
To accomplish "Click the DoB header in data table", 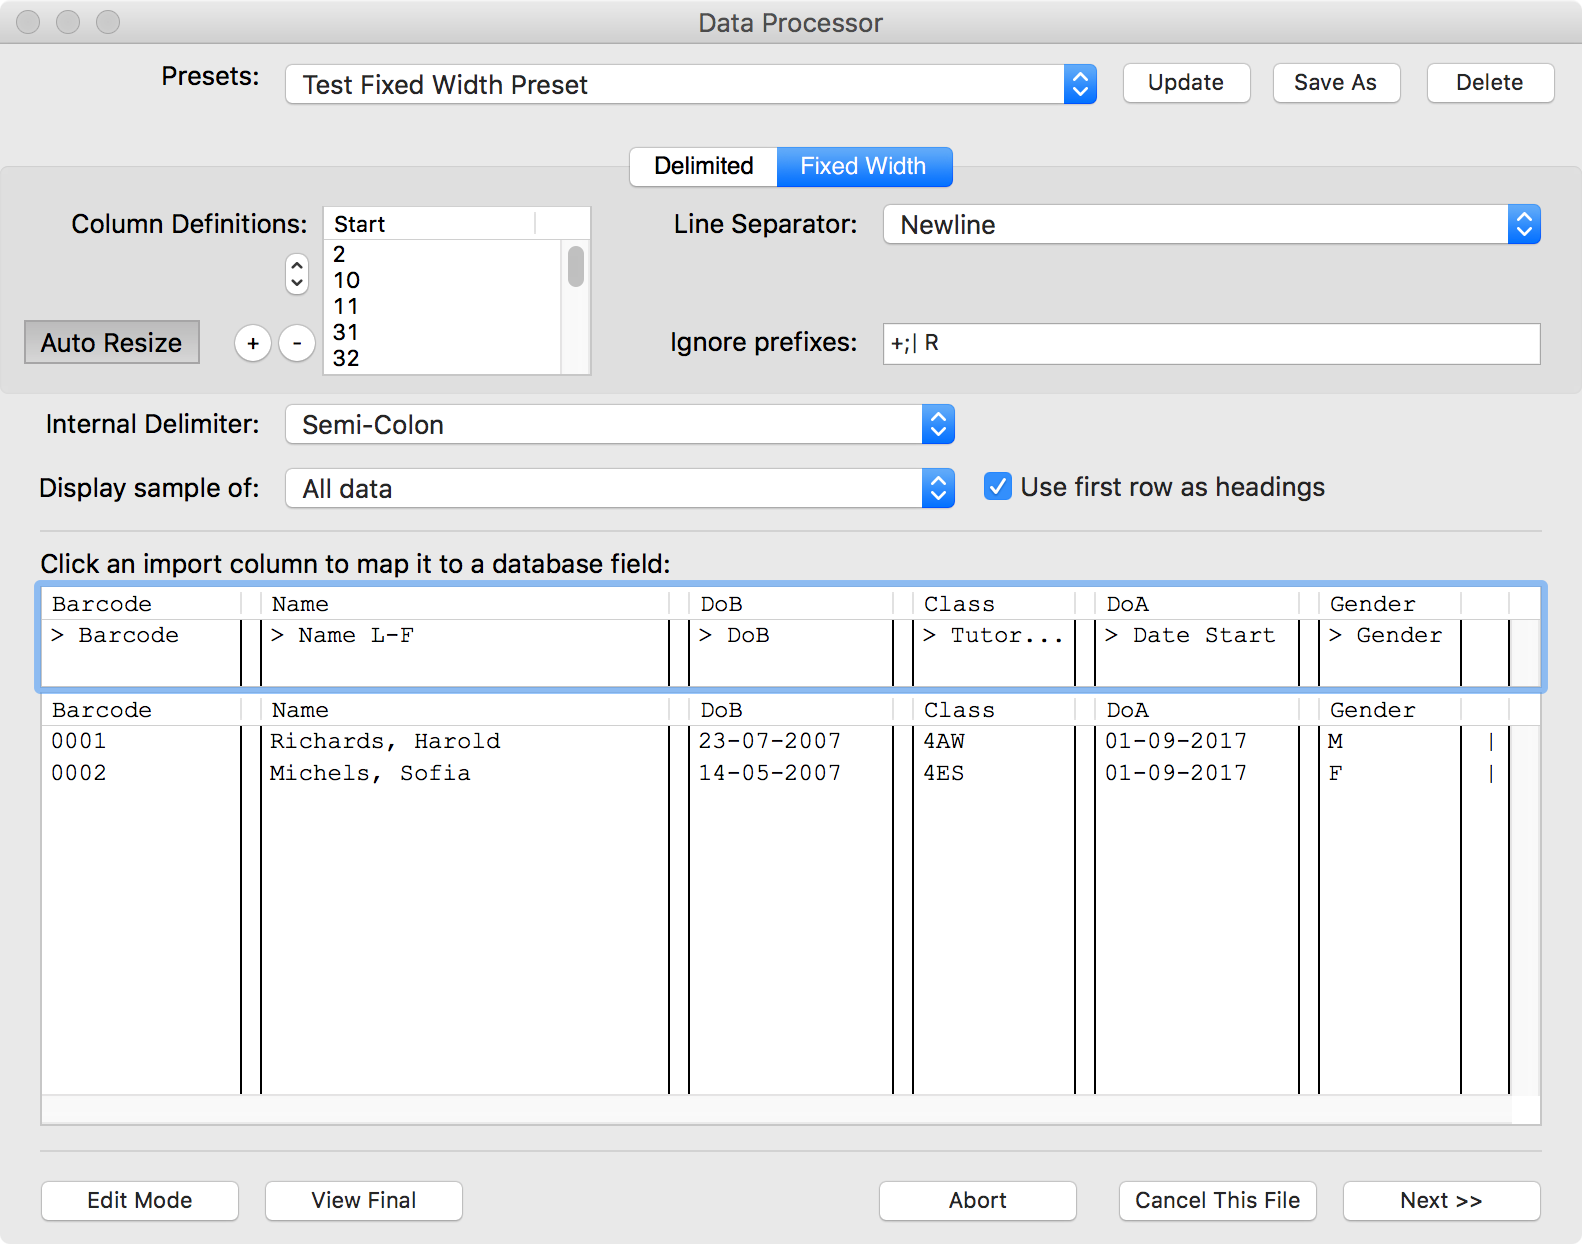I will click(791, 710).
